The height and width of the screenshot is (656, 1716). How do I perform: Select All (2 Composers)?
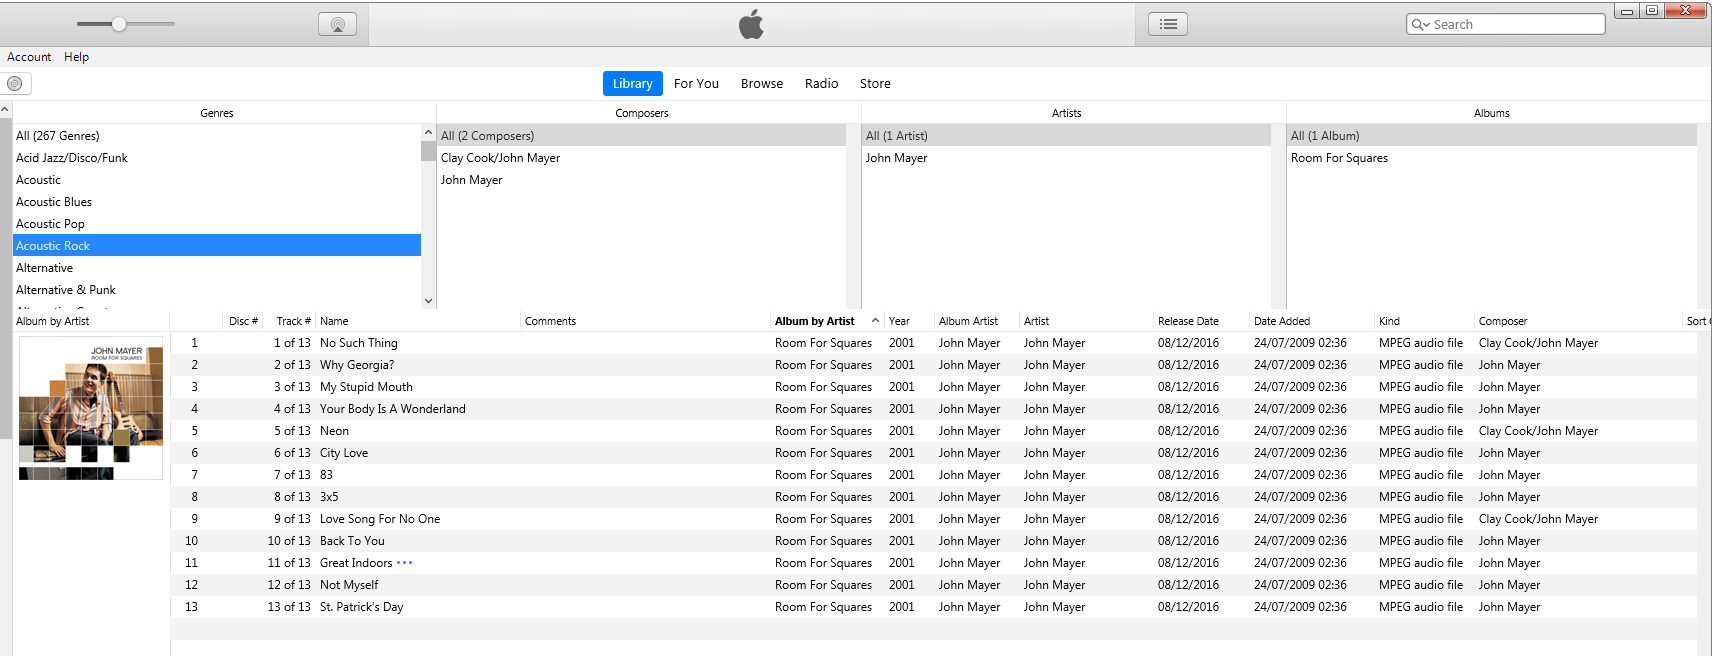click(x=641, y=136)
